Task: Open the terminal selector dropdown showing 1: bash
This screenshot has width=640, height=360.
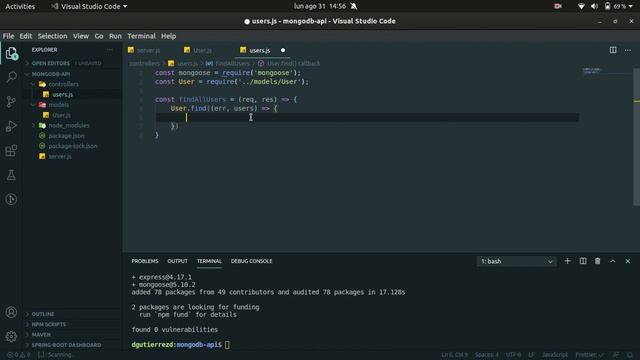Action: (516, 261)
